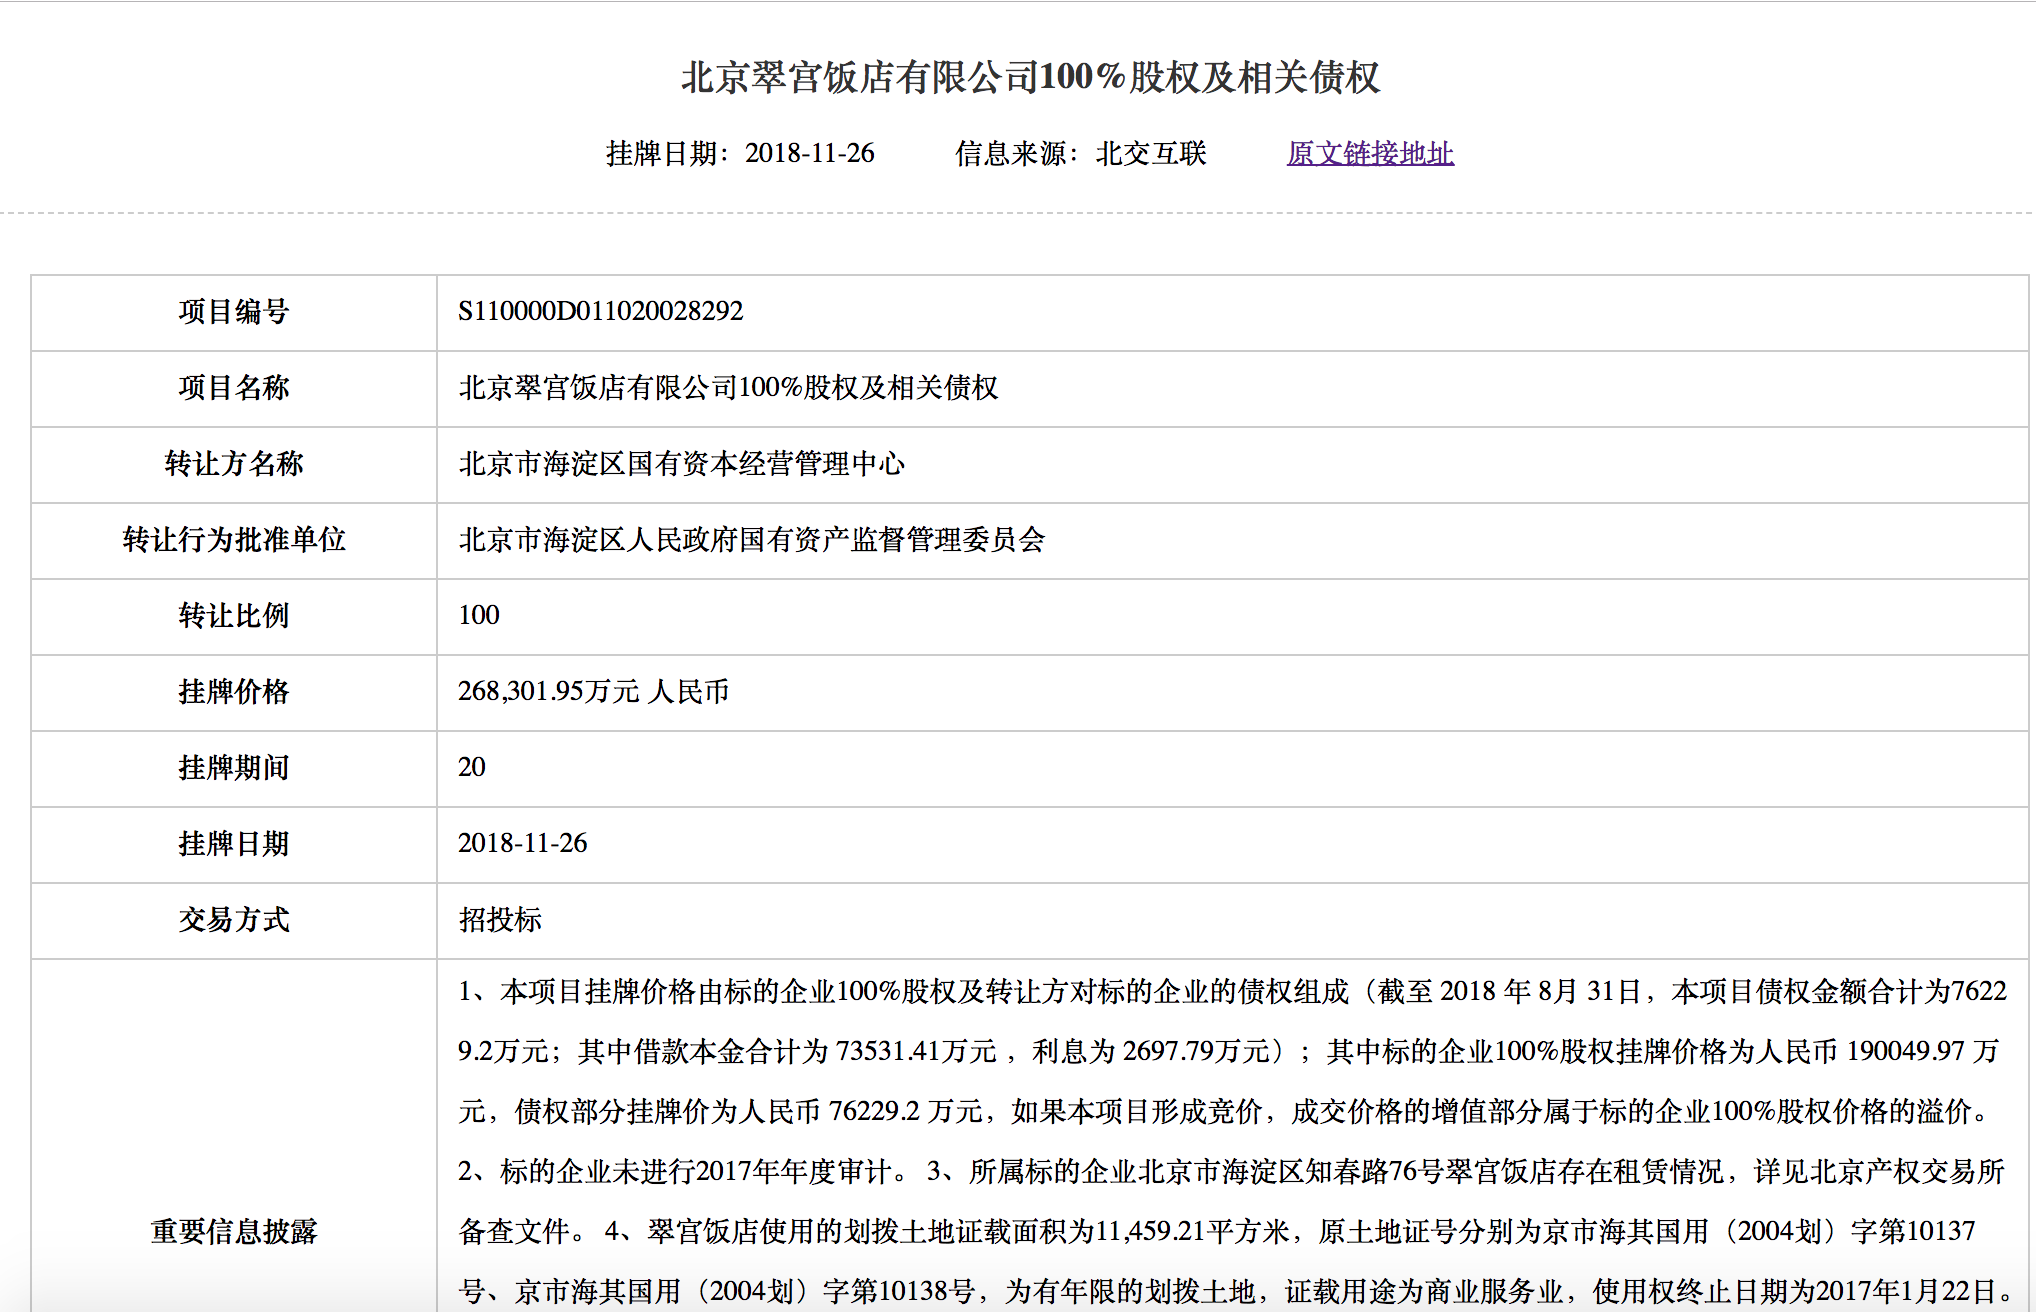Click the 转让方名称 label cell

click(x=234, y=464)
